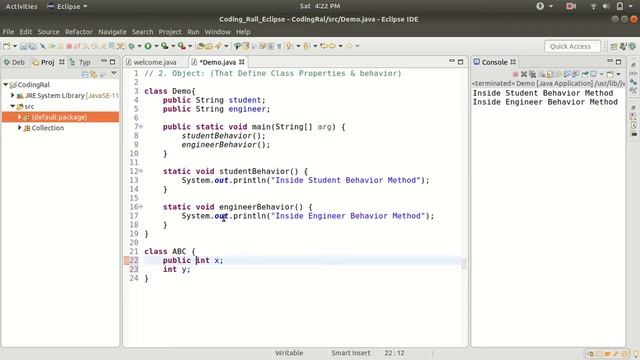
Task: Toggle Show Whitespace Characters in toolbar
Action: pos(279,46)
